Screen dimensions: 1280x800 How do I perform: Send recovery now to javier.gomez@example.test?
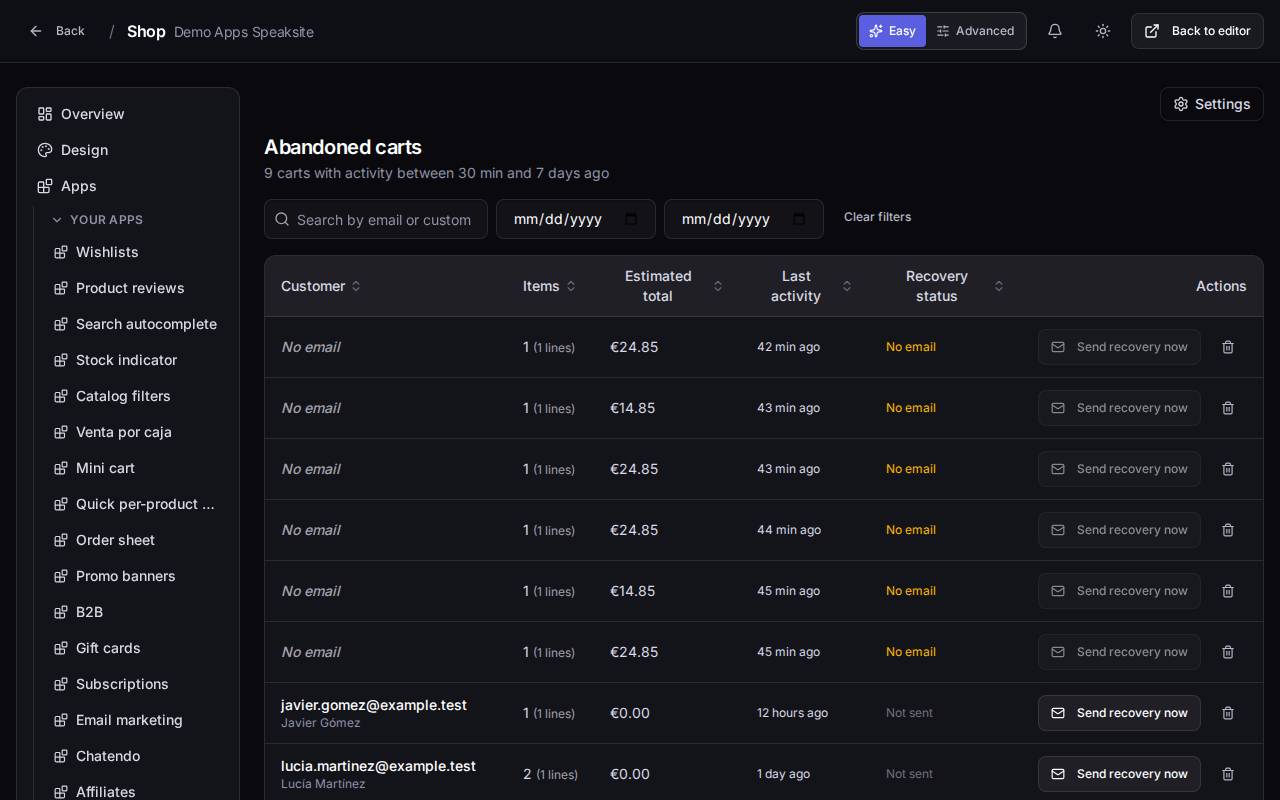(1119, 713)
